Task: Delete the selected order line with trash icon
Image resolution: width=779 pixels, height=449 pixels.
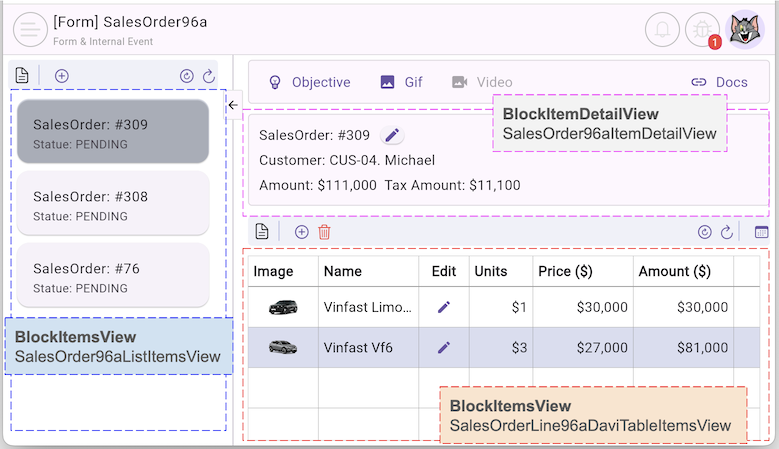Action: coord(324,232)
